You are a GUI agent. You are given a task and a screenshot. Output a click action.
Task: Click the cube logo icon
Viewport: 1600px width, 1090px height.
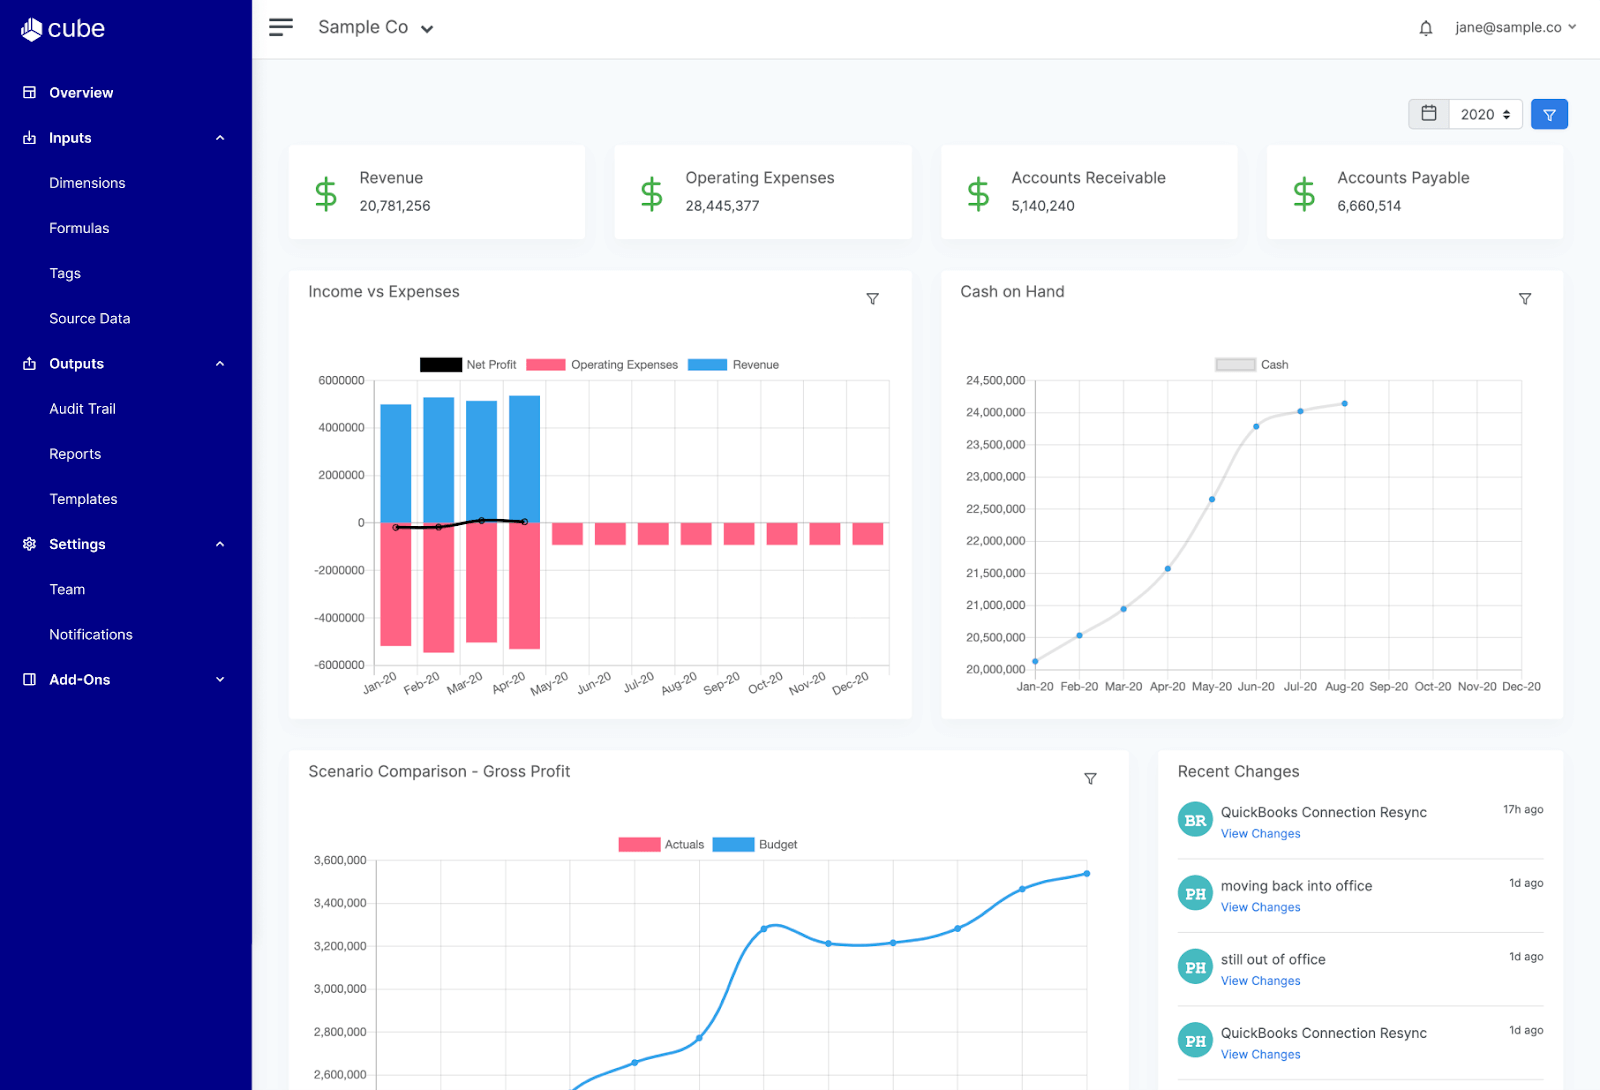[x=29, y=28]
